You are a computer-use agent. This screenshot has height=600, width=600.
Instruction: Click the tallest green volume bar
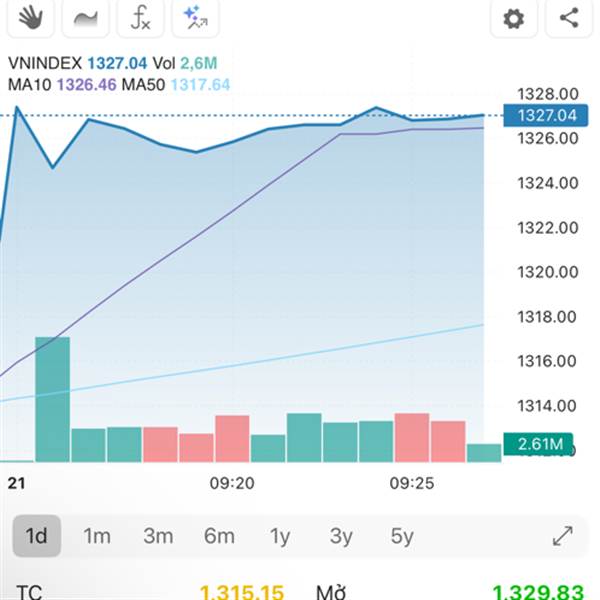[x=53, y=398]
